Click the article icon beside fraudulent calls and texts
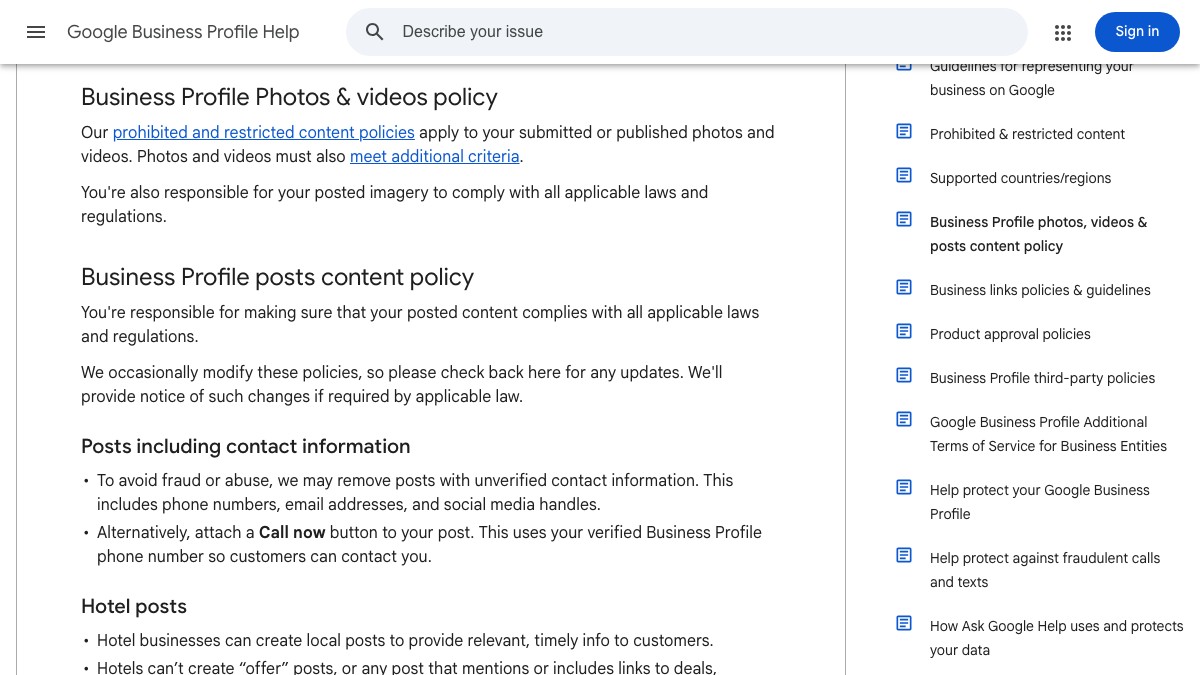 (904, 555)
